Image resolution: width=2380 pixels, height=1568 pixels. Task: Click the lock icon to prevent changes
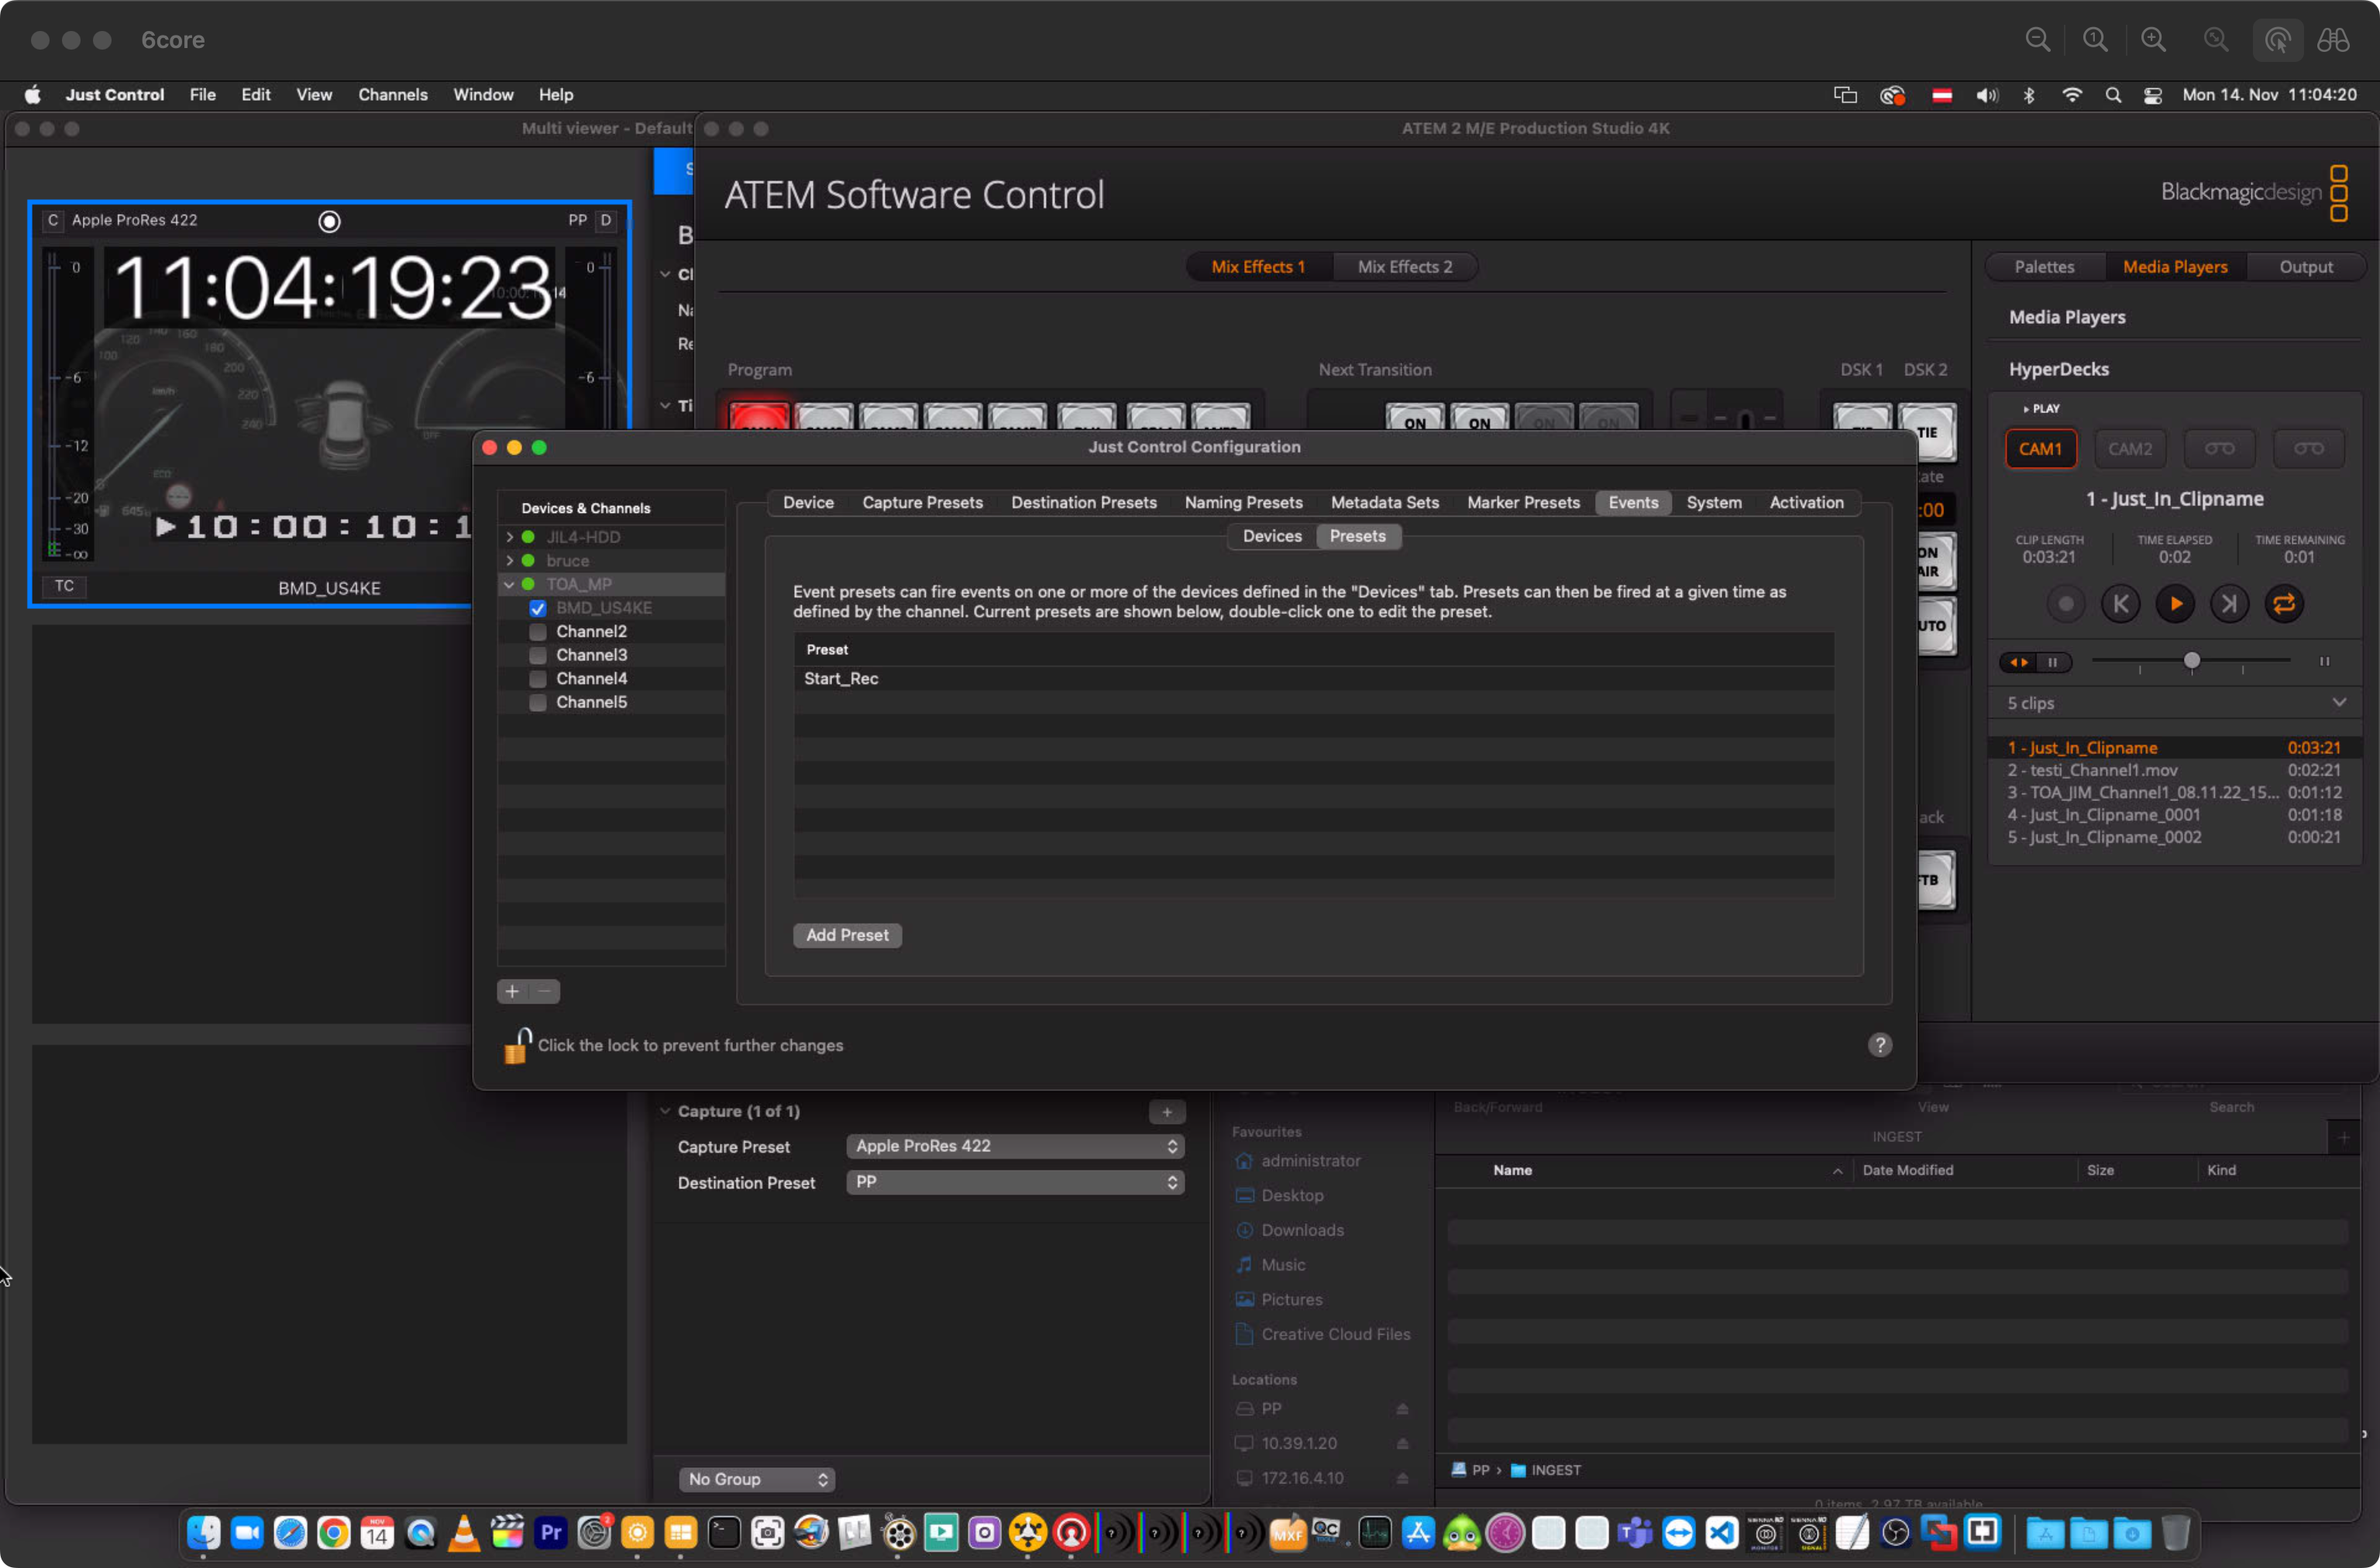coord(516,1045)
